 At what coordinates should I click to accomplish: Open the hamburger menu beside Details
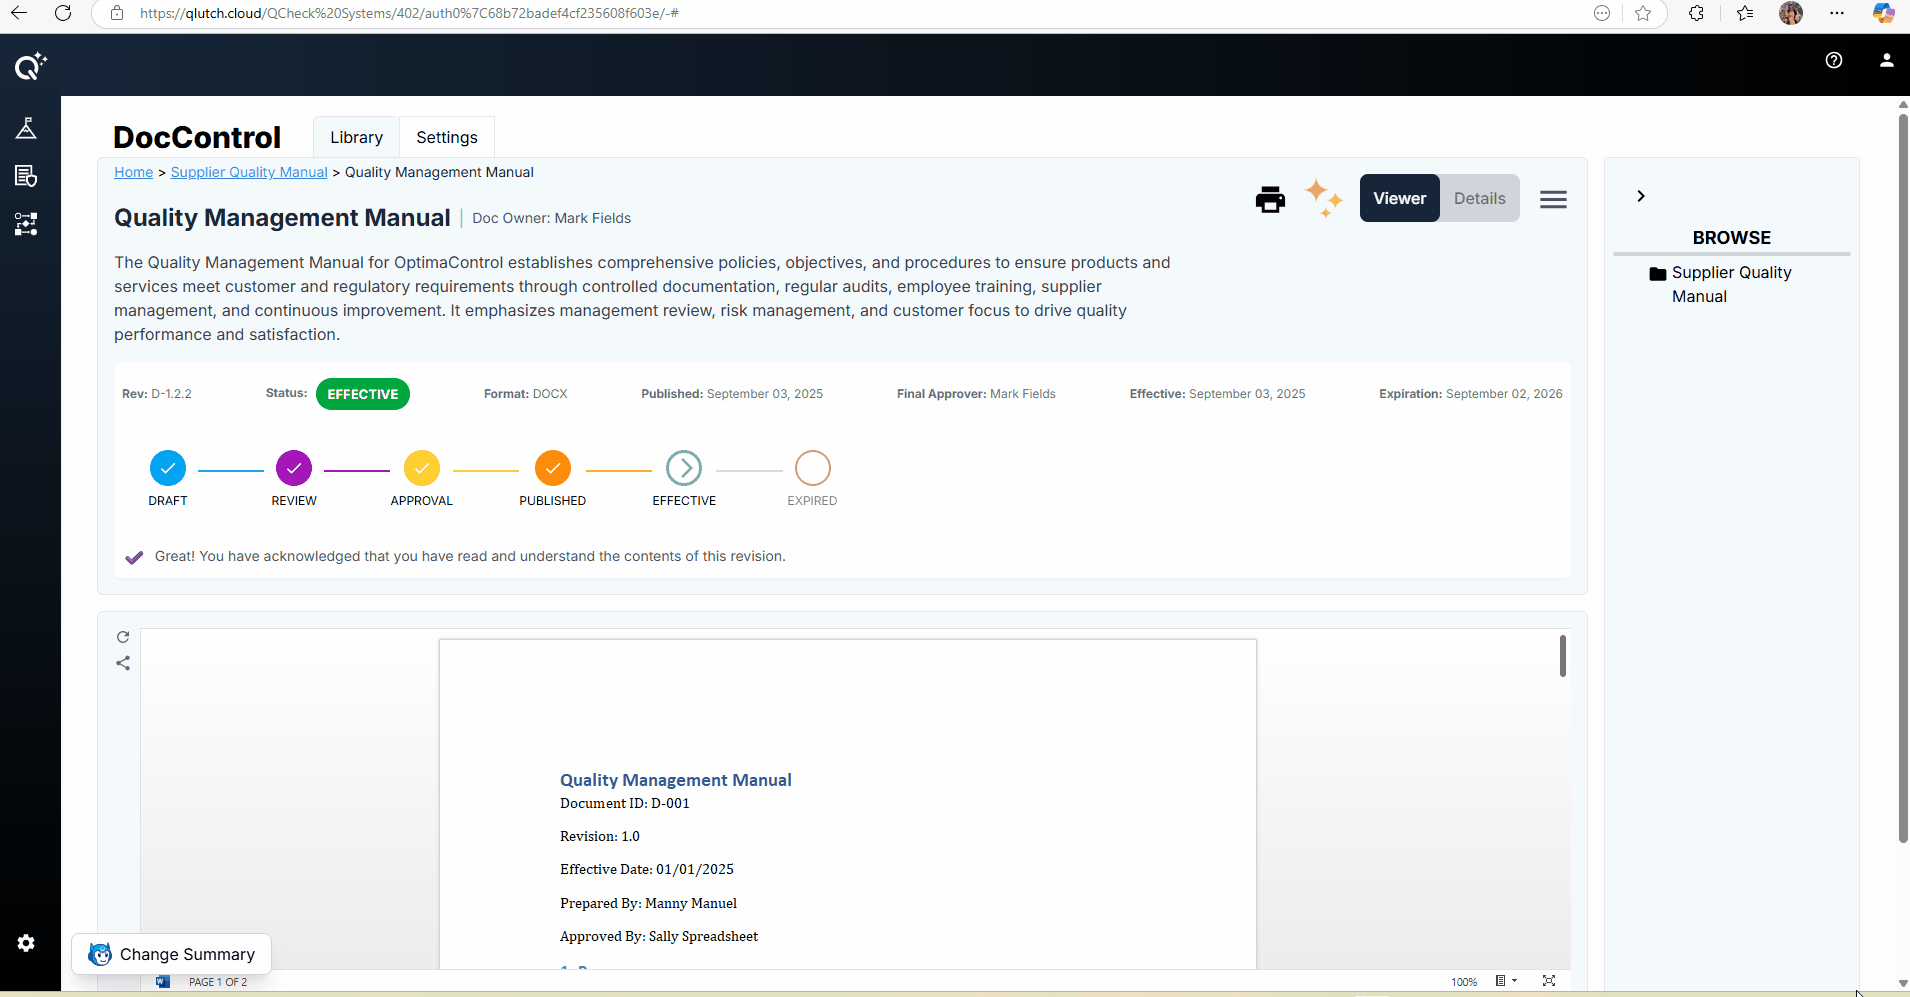pos(1553,200)
